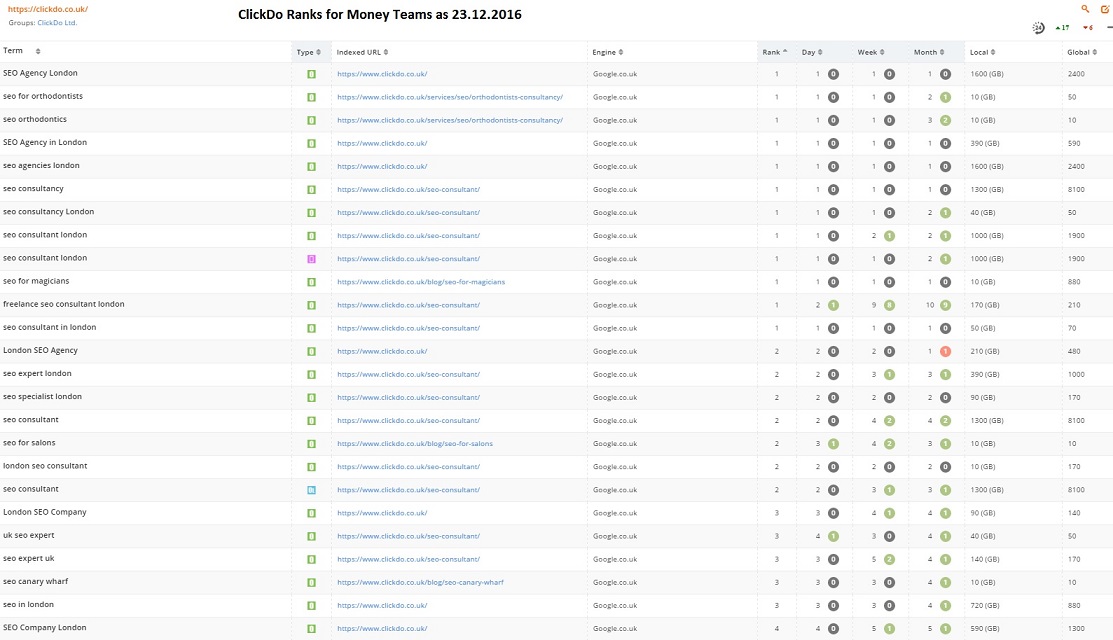Click type icon in London SEO Agency row

pos(311,351)
